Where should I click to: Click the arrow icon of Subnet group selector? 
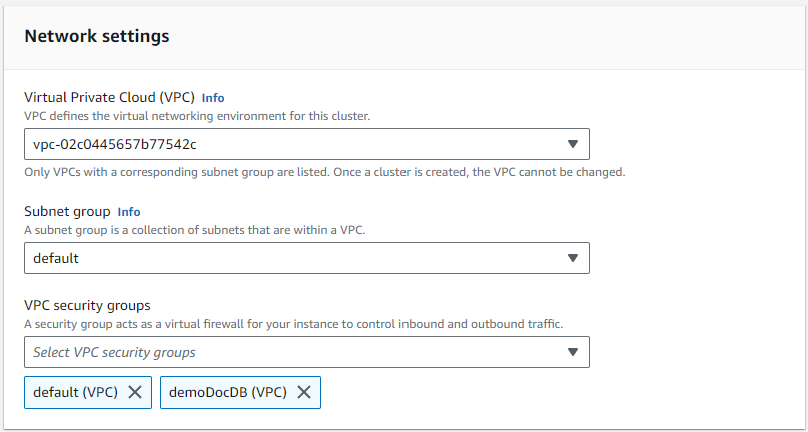572,258
